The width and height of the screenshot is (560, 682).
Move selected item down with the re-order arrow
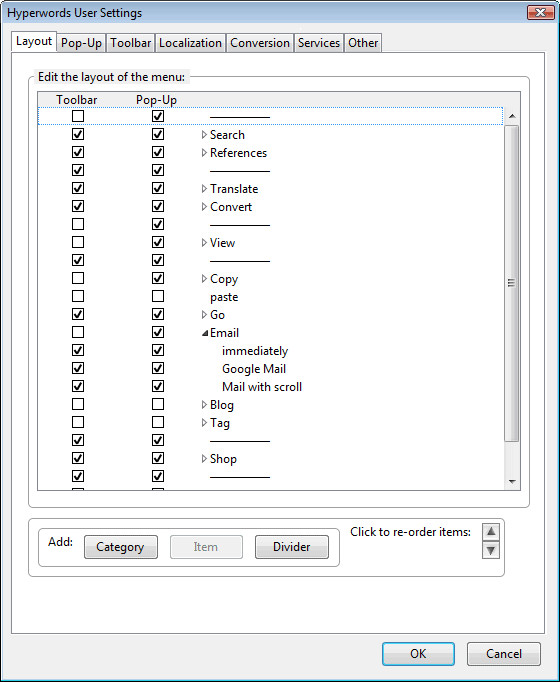click(x=491, y=550)
